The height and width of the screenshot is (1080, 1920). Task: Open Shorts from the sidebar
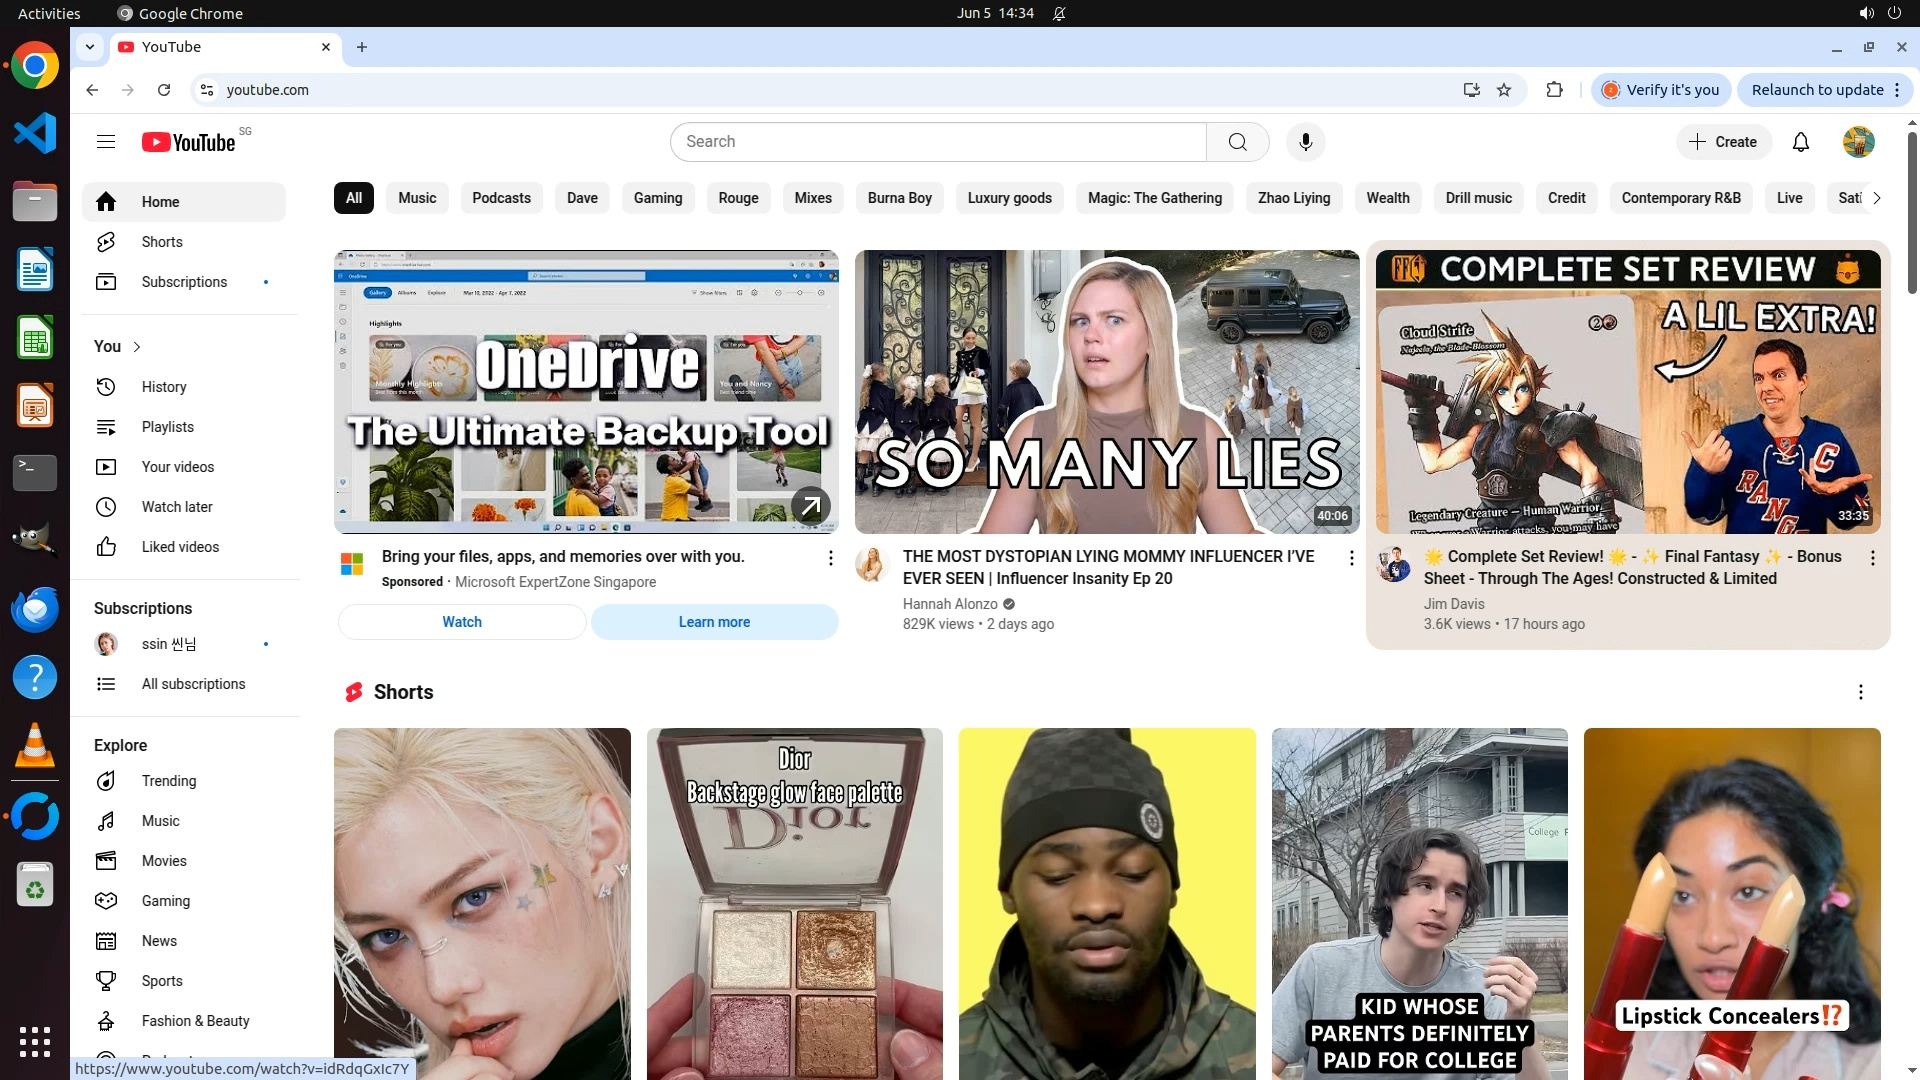(161, 242)
